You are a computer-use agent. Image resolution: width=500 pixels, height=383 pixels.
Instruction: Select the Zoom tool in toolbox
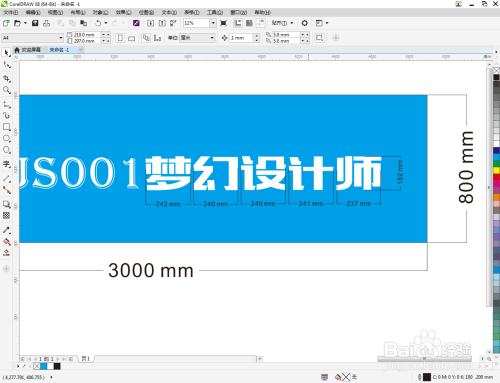[6, 90]
